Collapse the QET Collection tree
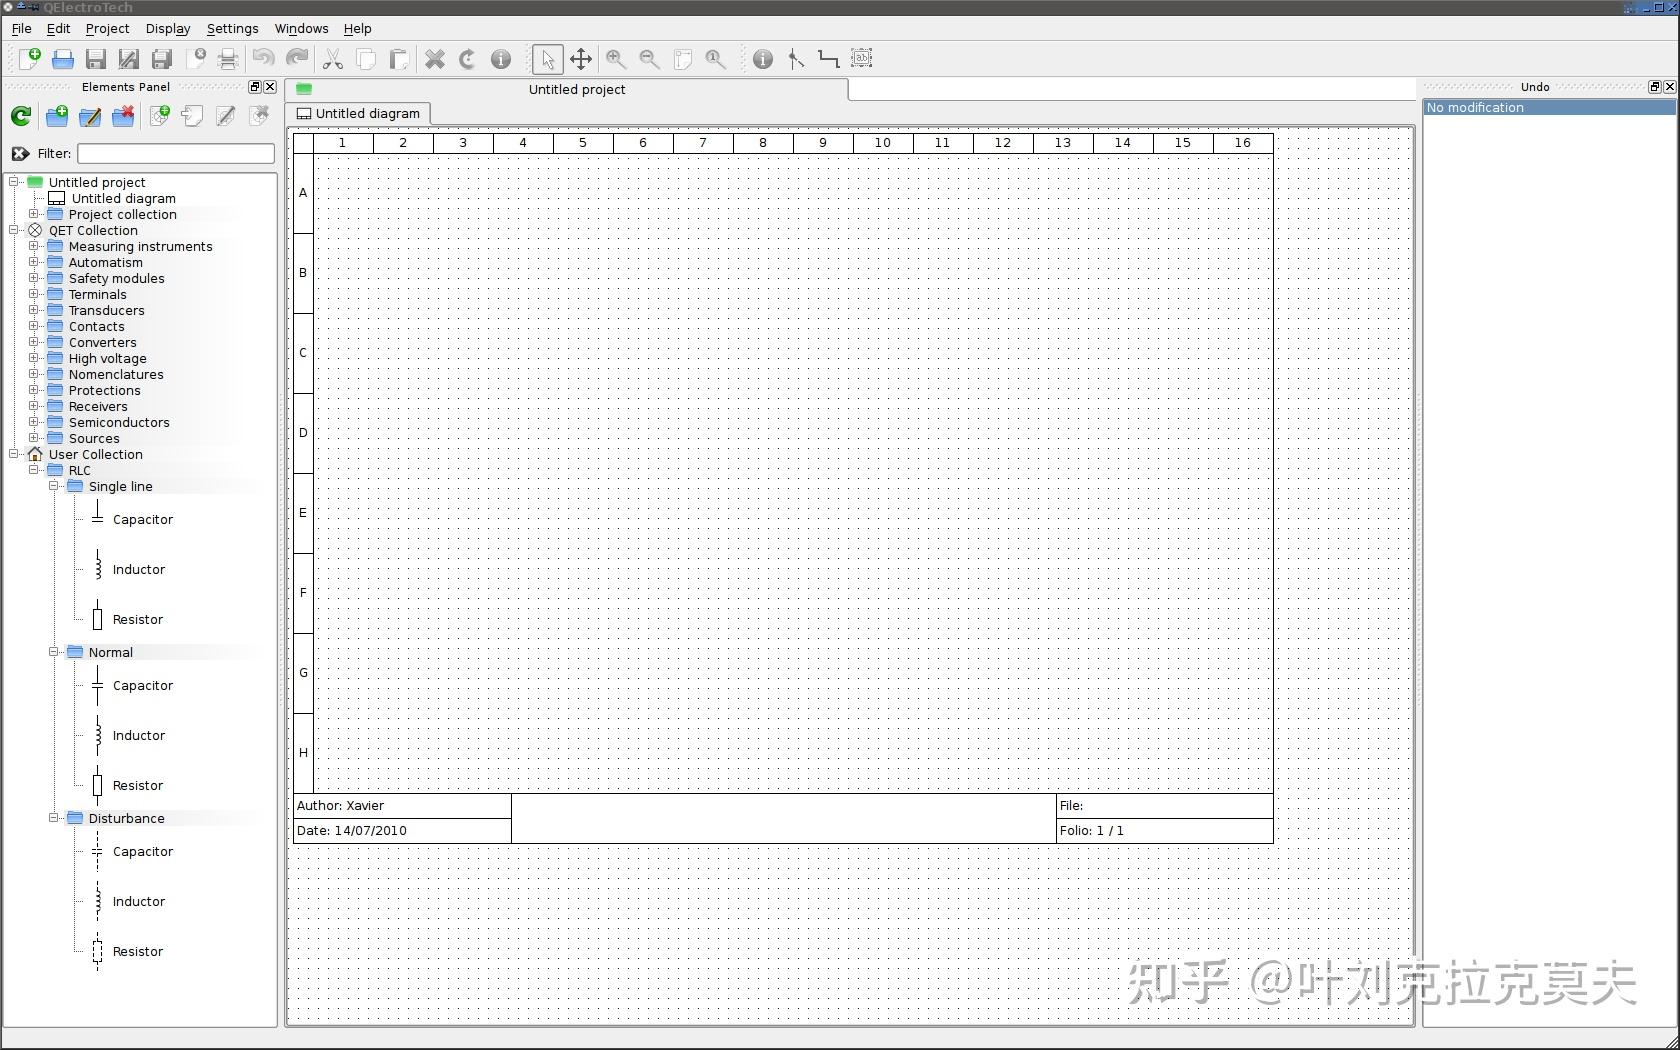 point(13,230)
